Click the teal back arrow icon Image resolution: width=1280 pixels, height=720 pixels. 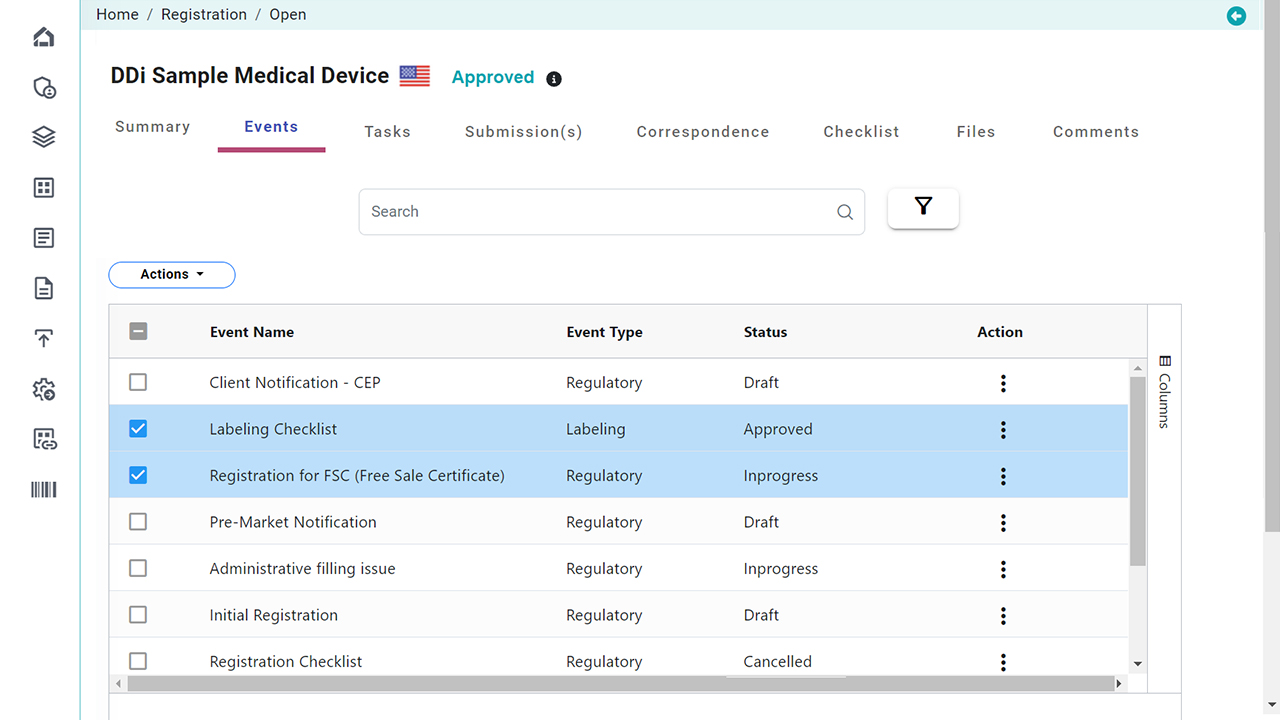coord(1236,16)
